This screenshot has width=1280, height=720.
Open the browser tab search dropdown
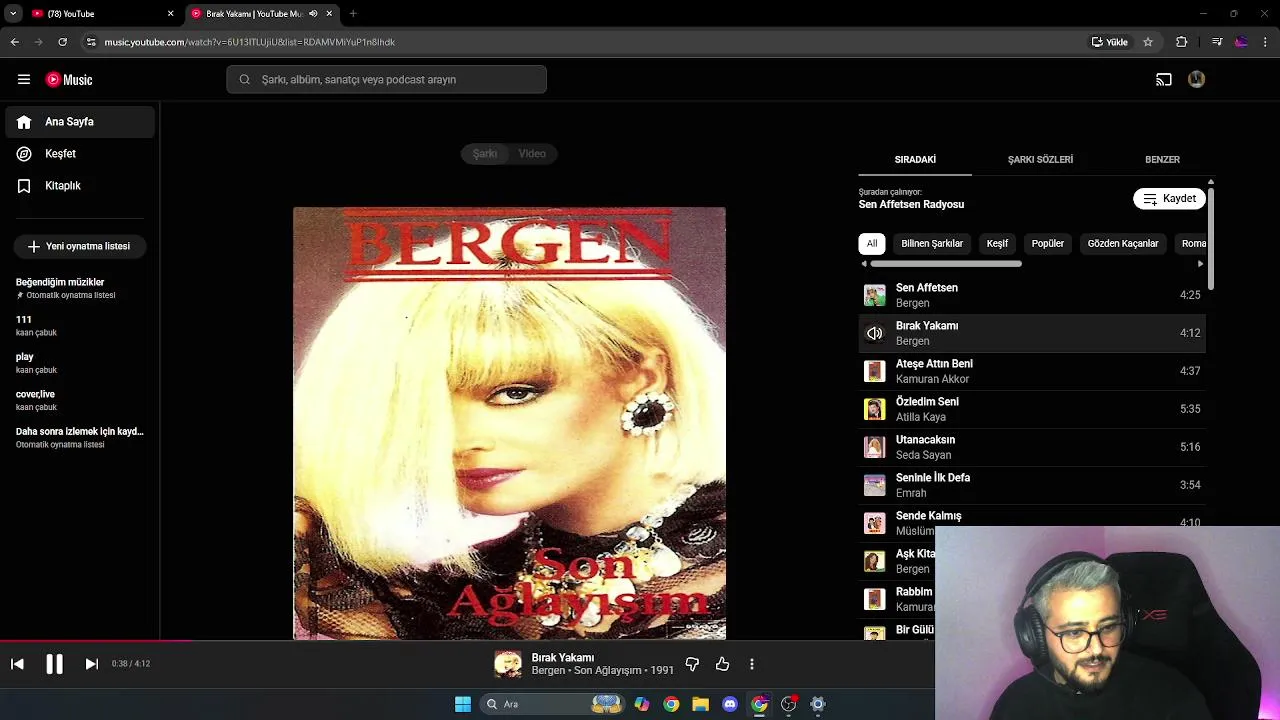pos(13,14)
